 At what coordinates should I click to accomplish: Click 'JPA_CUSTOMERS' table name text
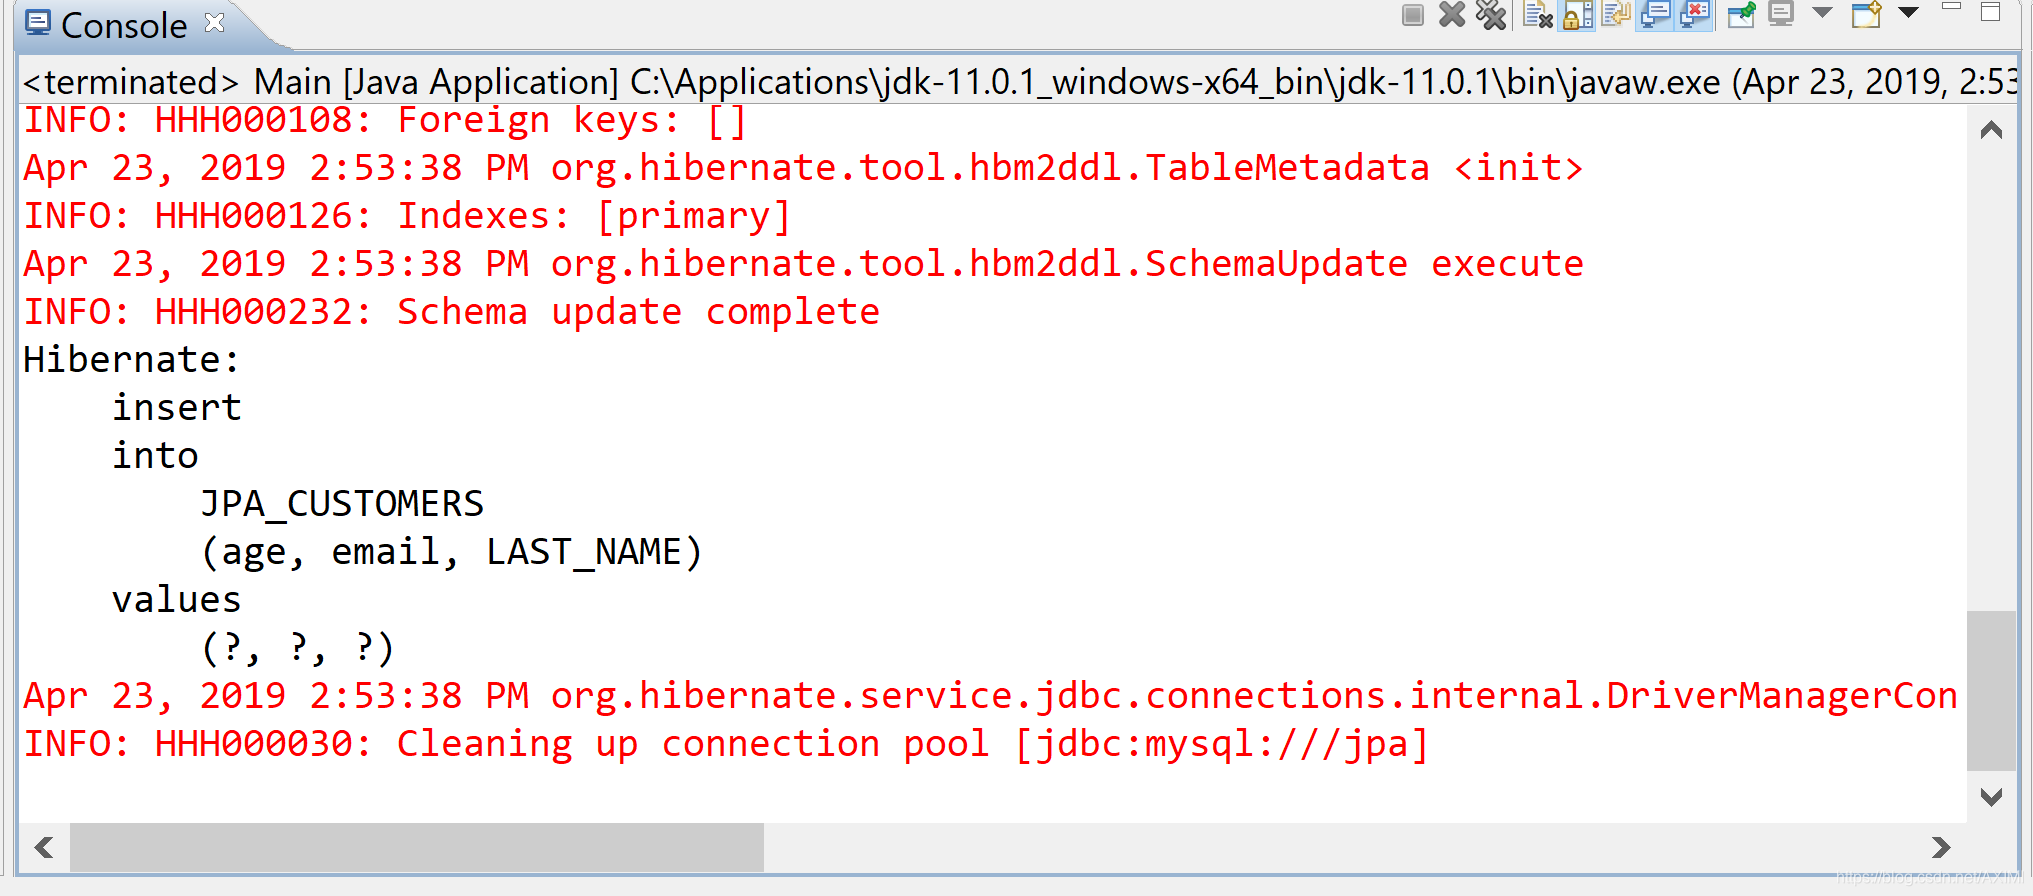click(342, 504)
